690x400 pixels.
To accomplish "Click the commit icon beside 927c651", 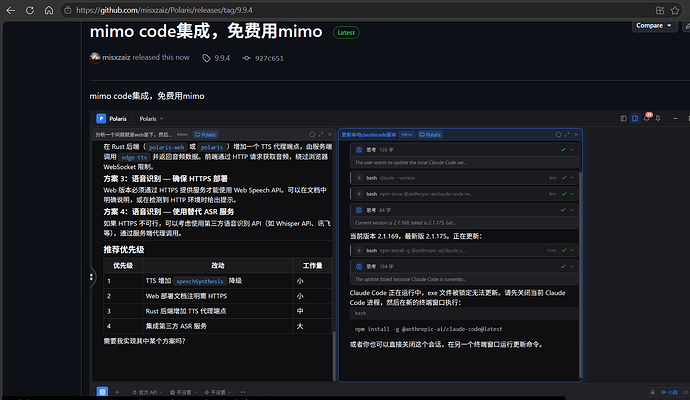I will tap(246, 58).
